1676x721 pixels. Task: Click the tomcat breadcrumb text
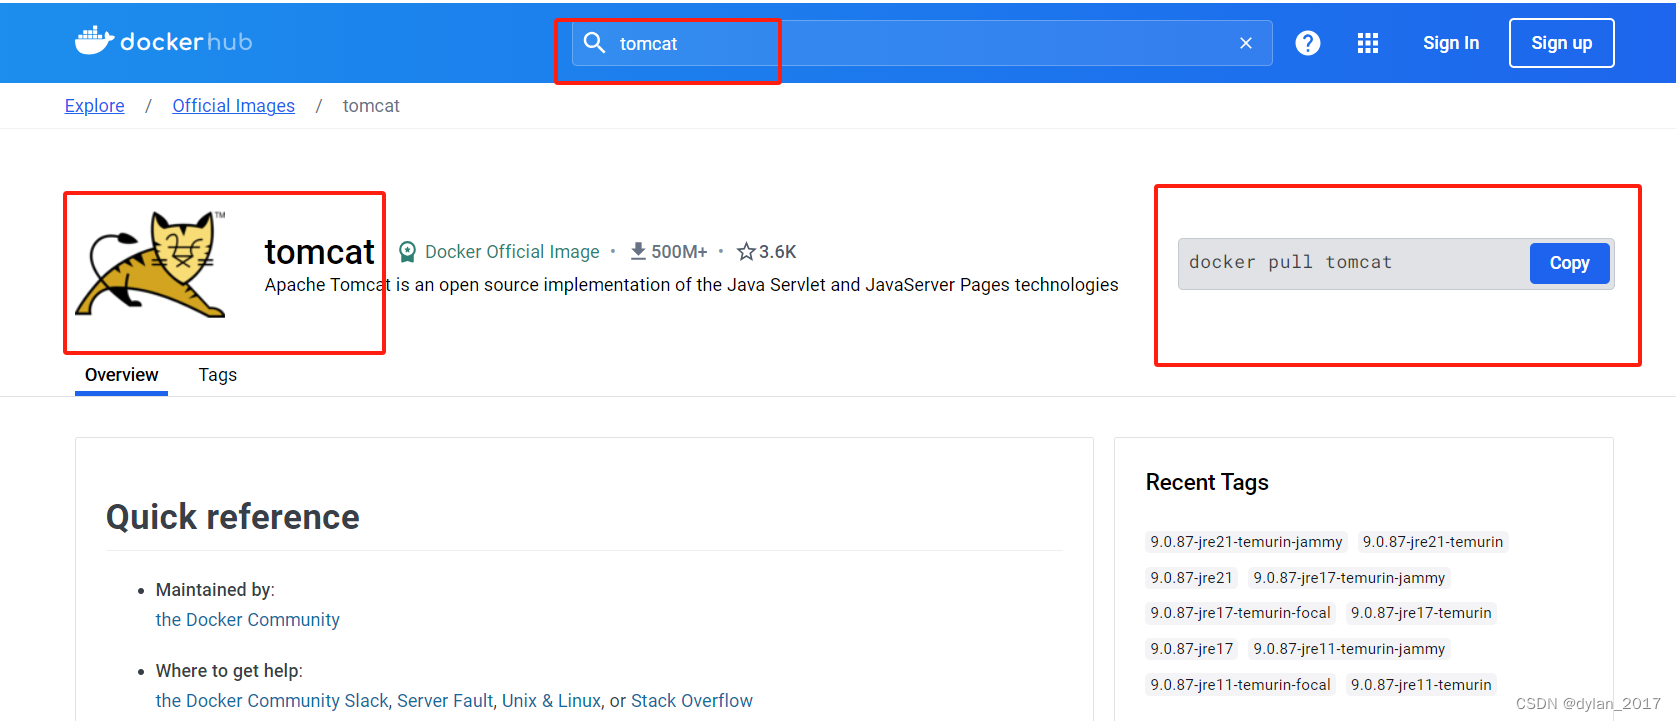[x=371, y=106]
